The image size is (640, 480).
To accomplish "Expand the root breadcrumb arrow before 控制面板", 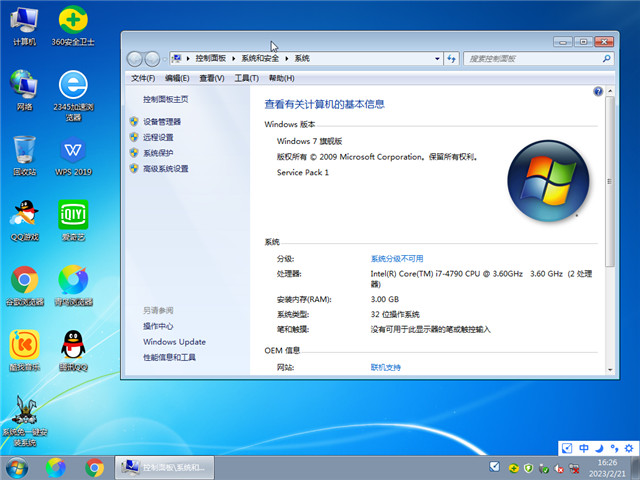I will (188, 59).
